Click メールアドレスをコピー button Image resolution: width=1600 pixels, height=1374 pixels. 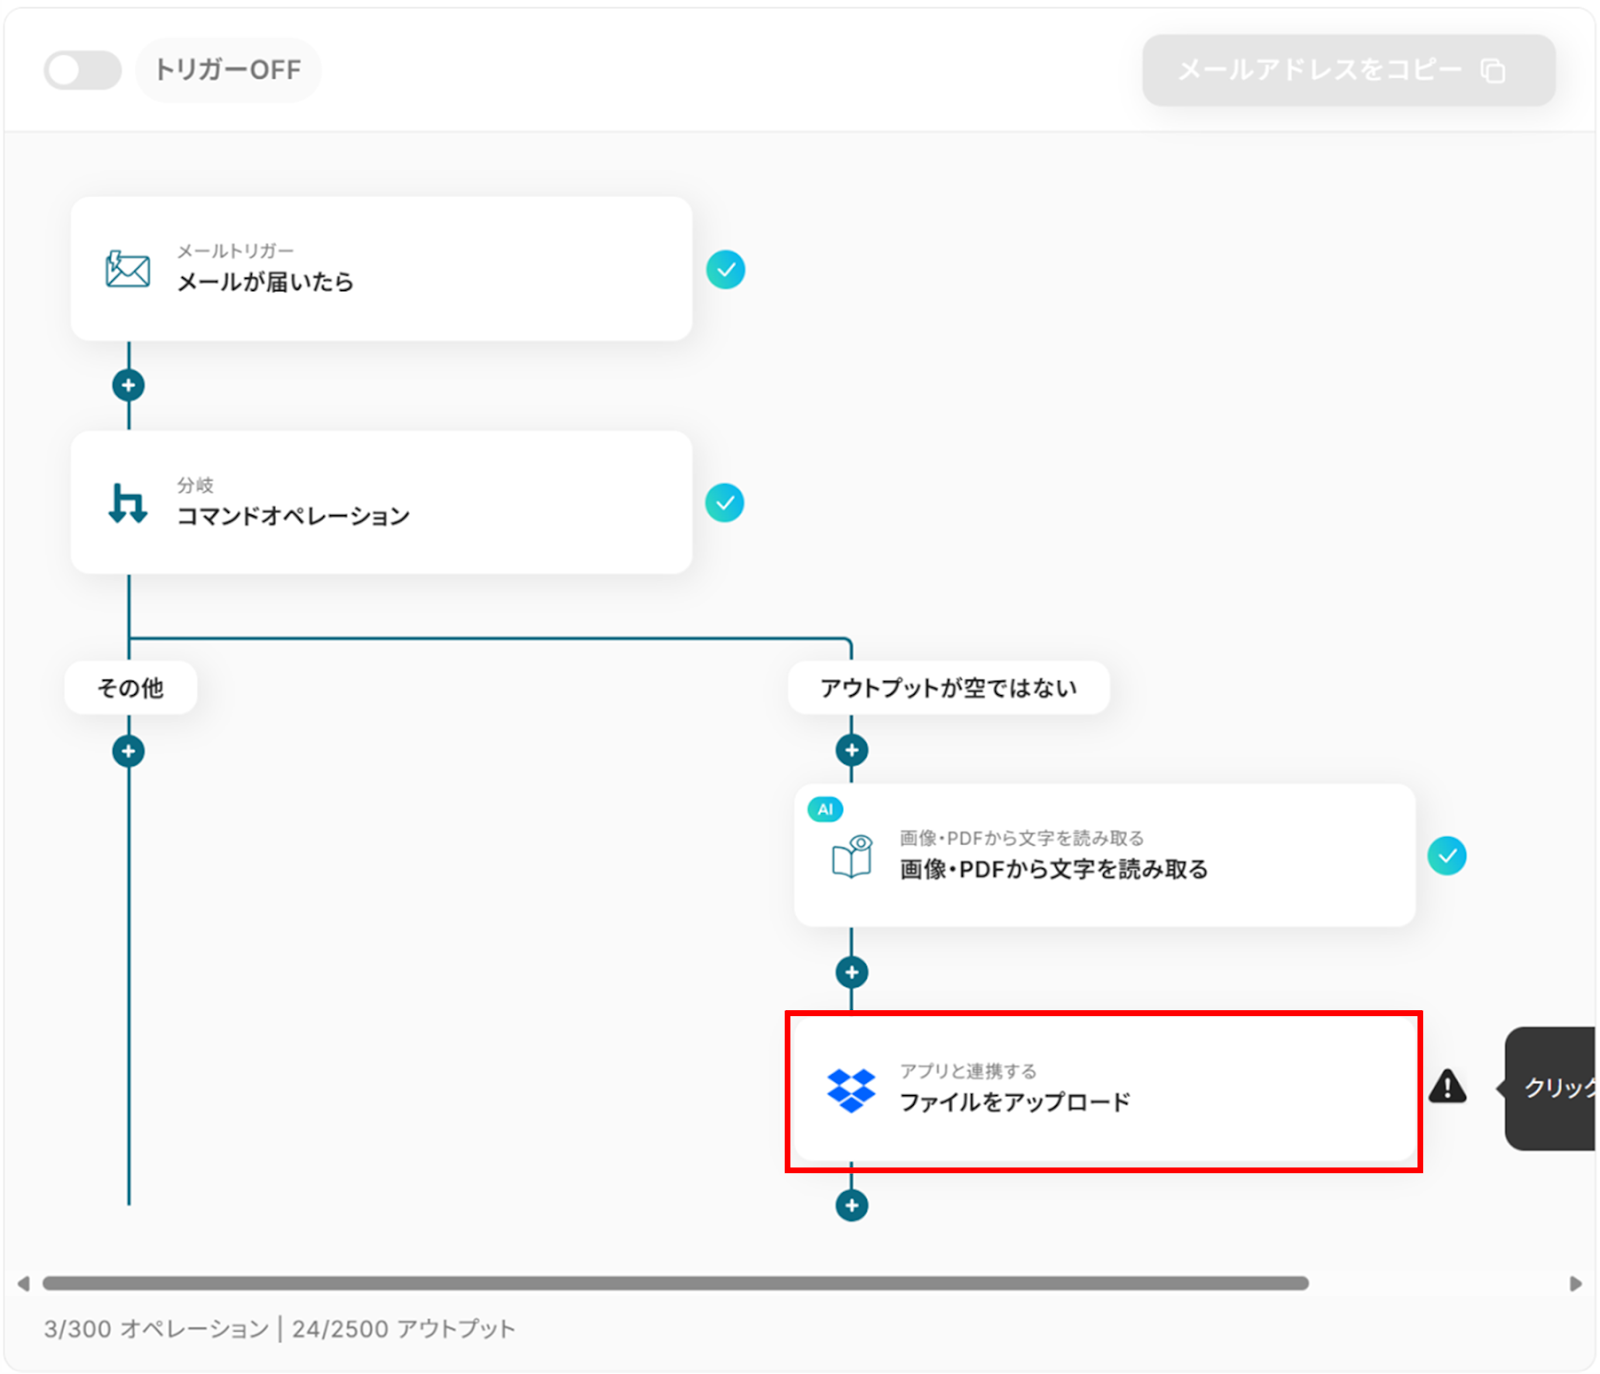pyautogui.click(x=1348, y=71)
